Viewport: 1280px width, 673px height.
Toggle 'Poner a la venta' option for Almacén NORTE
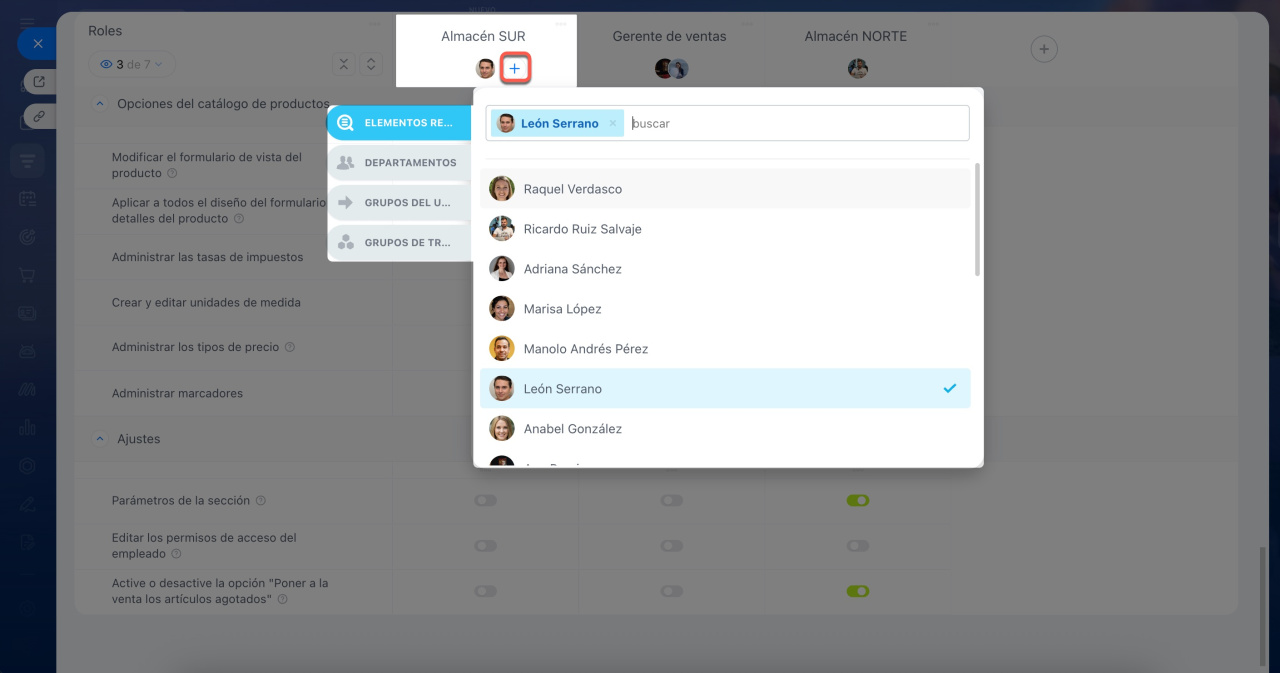857,591
